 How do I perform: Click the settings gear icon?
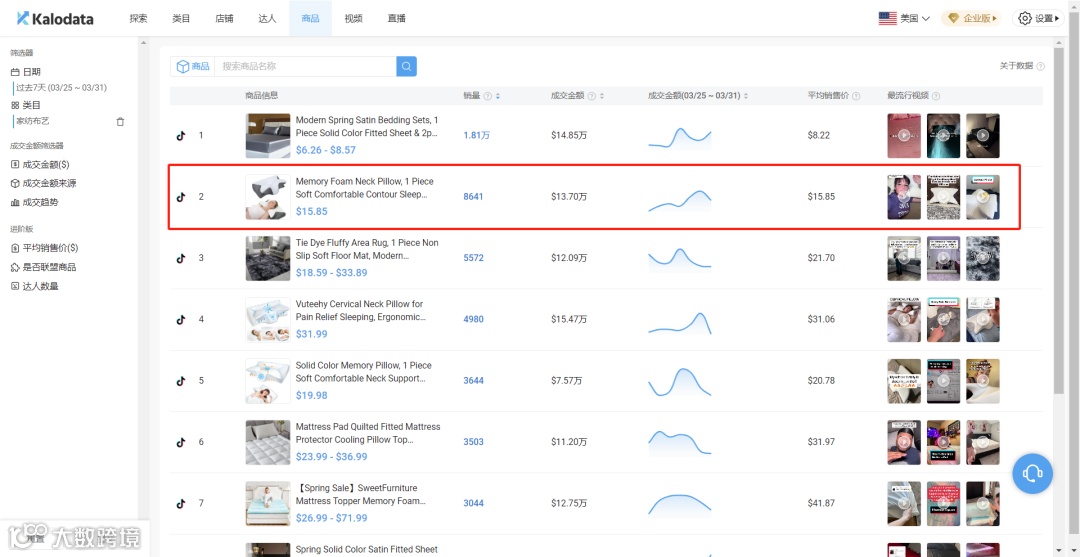pyautogui.click(x=1025, y=19)
